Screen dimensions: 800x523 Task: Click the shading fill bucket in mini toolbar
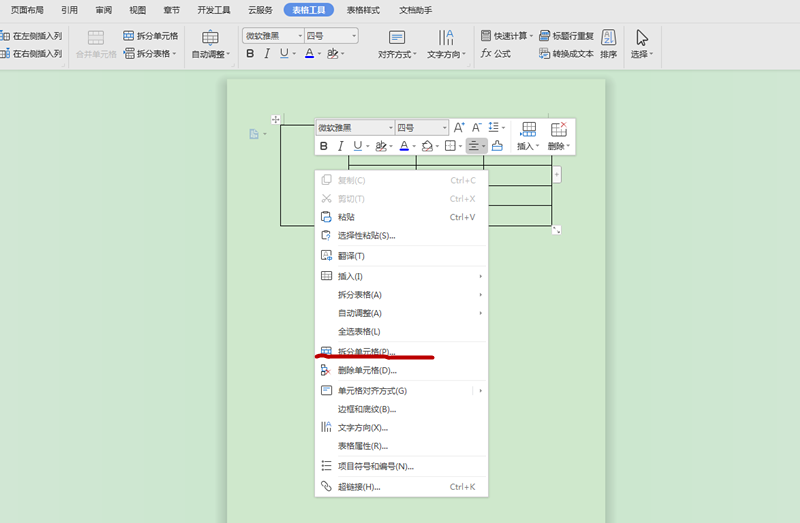point(428,146)
